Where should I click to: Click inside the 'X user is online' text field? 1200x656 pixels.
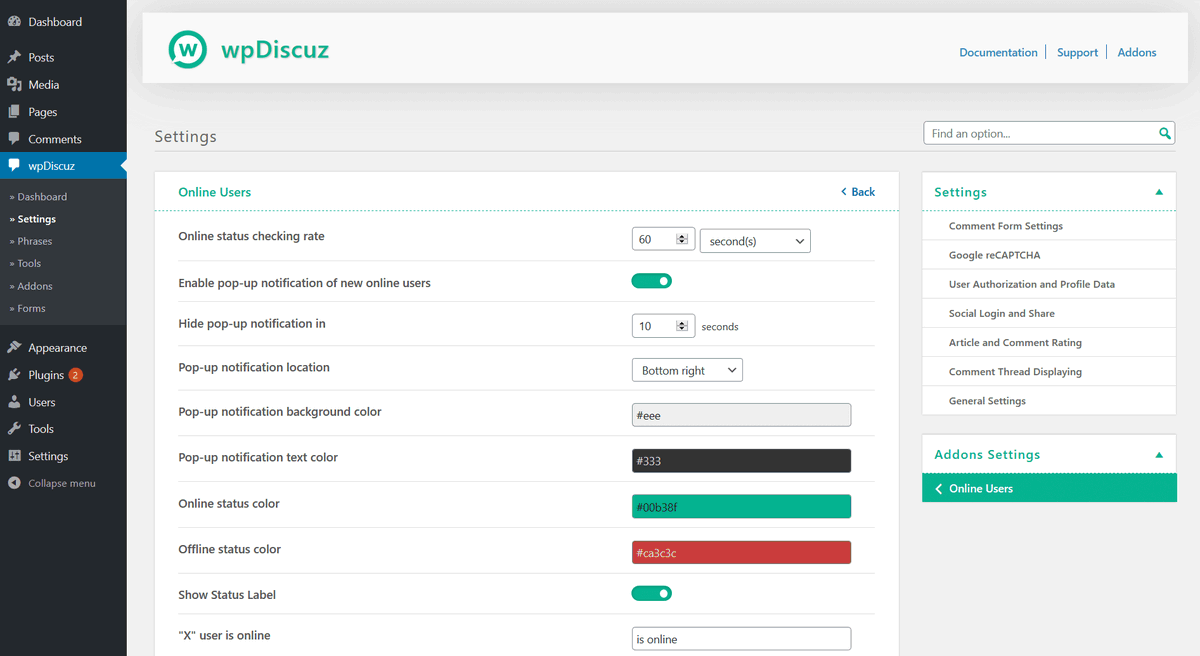741,638
